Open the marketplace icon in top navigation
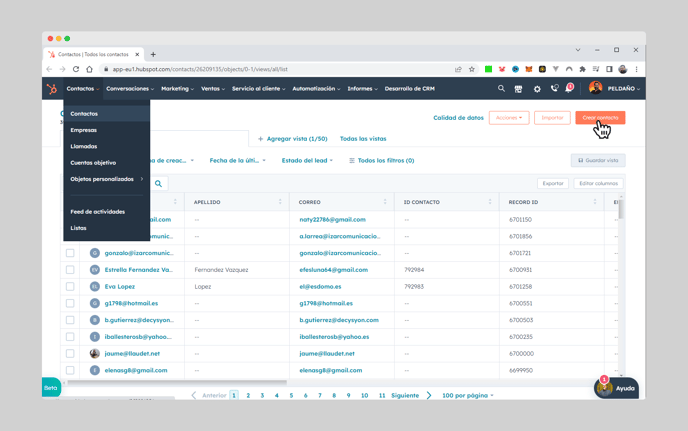The width and height of the screenshot is (688, 431). click(518, 89)
